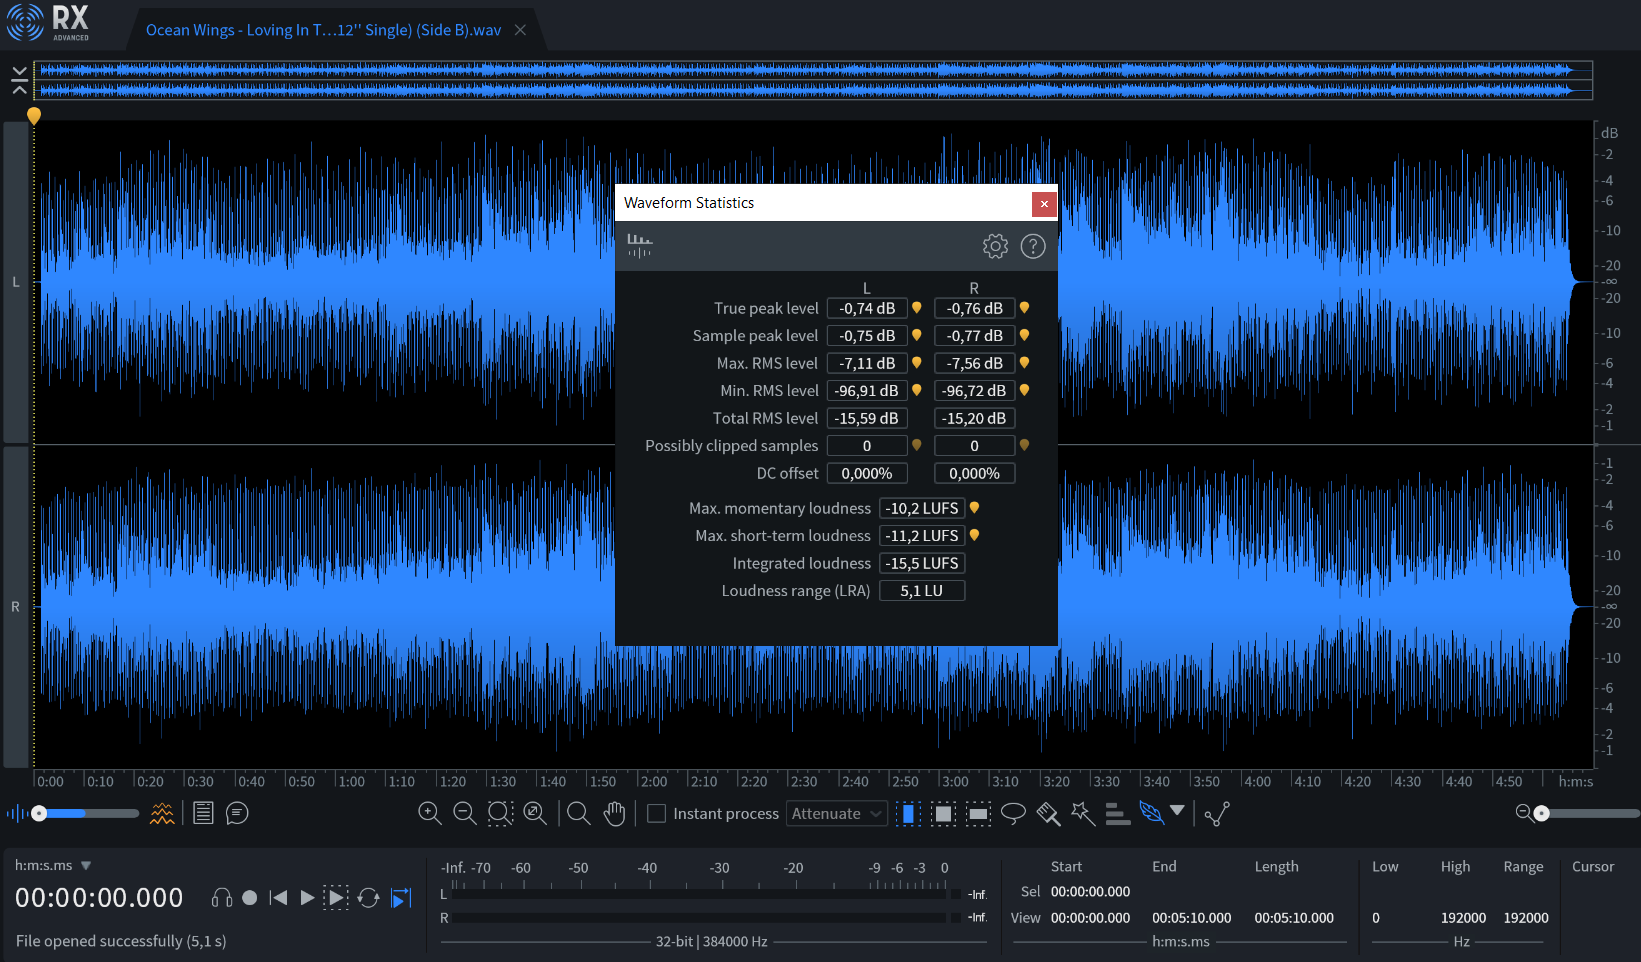Open the Attenuate mode dropdown
This screenshot has width=1641, height=962.
(836, 814)
